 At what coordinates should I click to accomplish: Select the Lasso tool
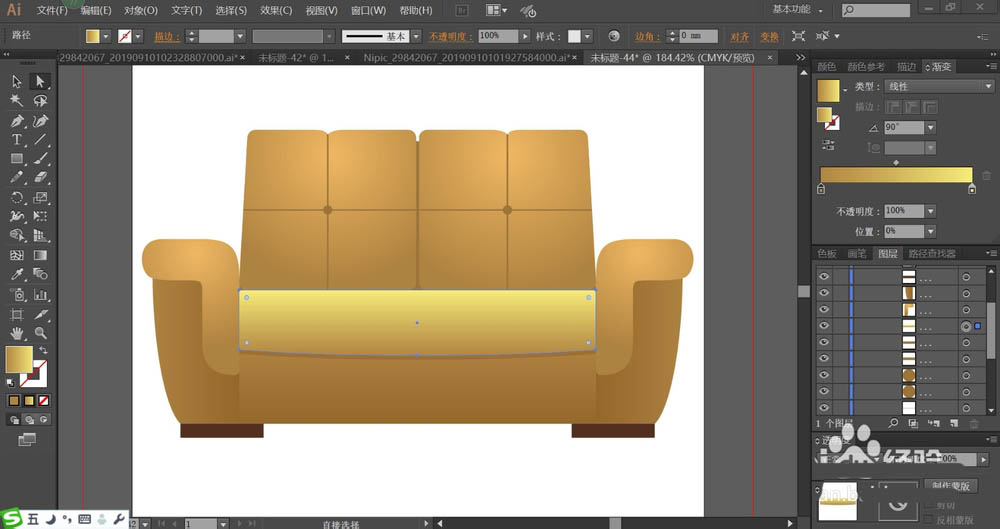(40, 100)
